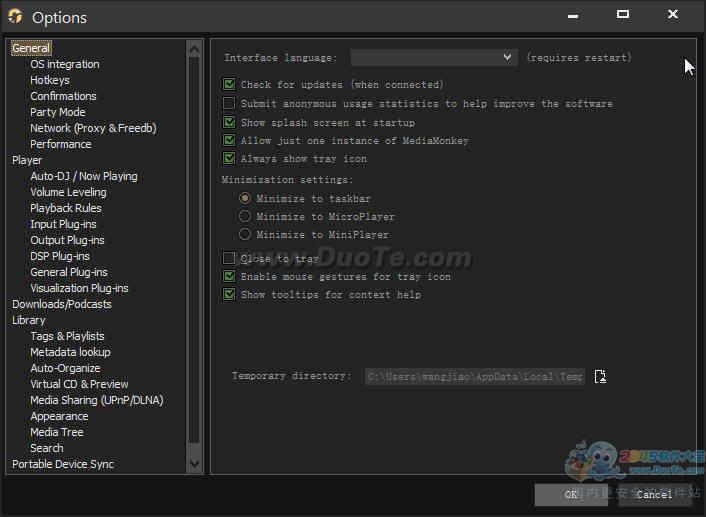Toggle Allow just one instance of MediaMonkey
This screenshot has height=517, width=706.
pos(229,140)
